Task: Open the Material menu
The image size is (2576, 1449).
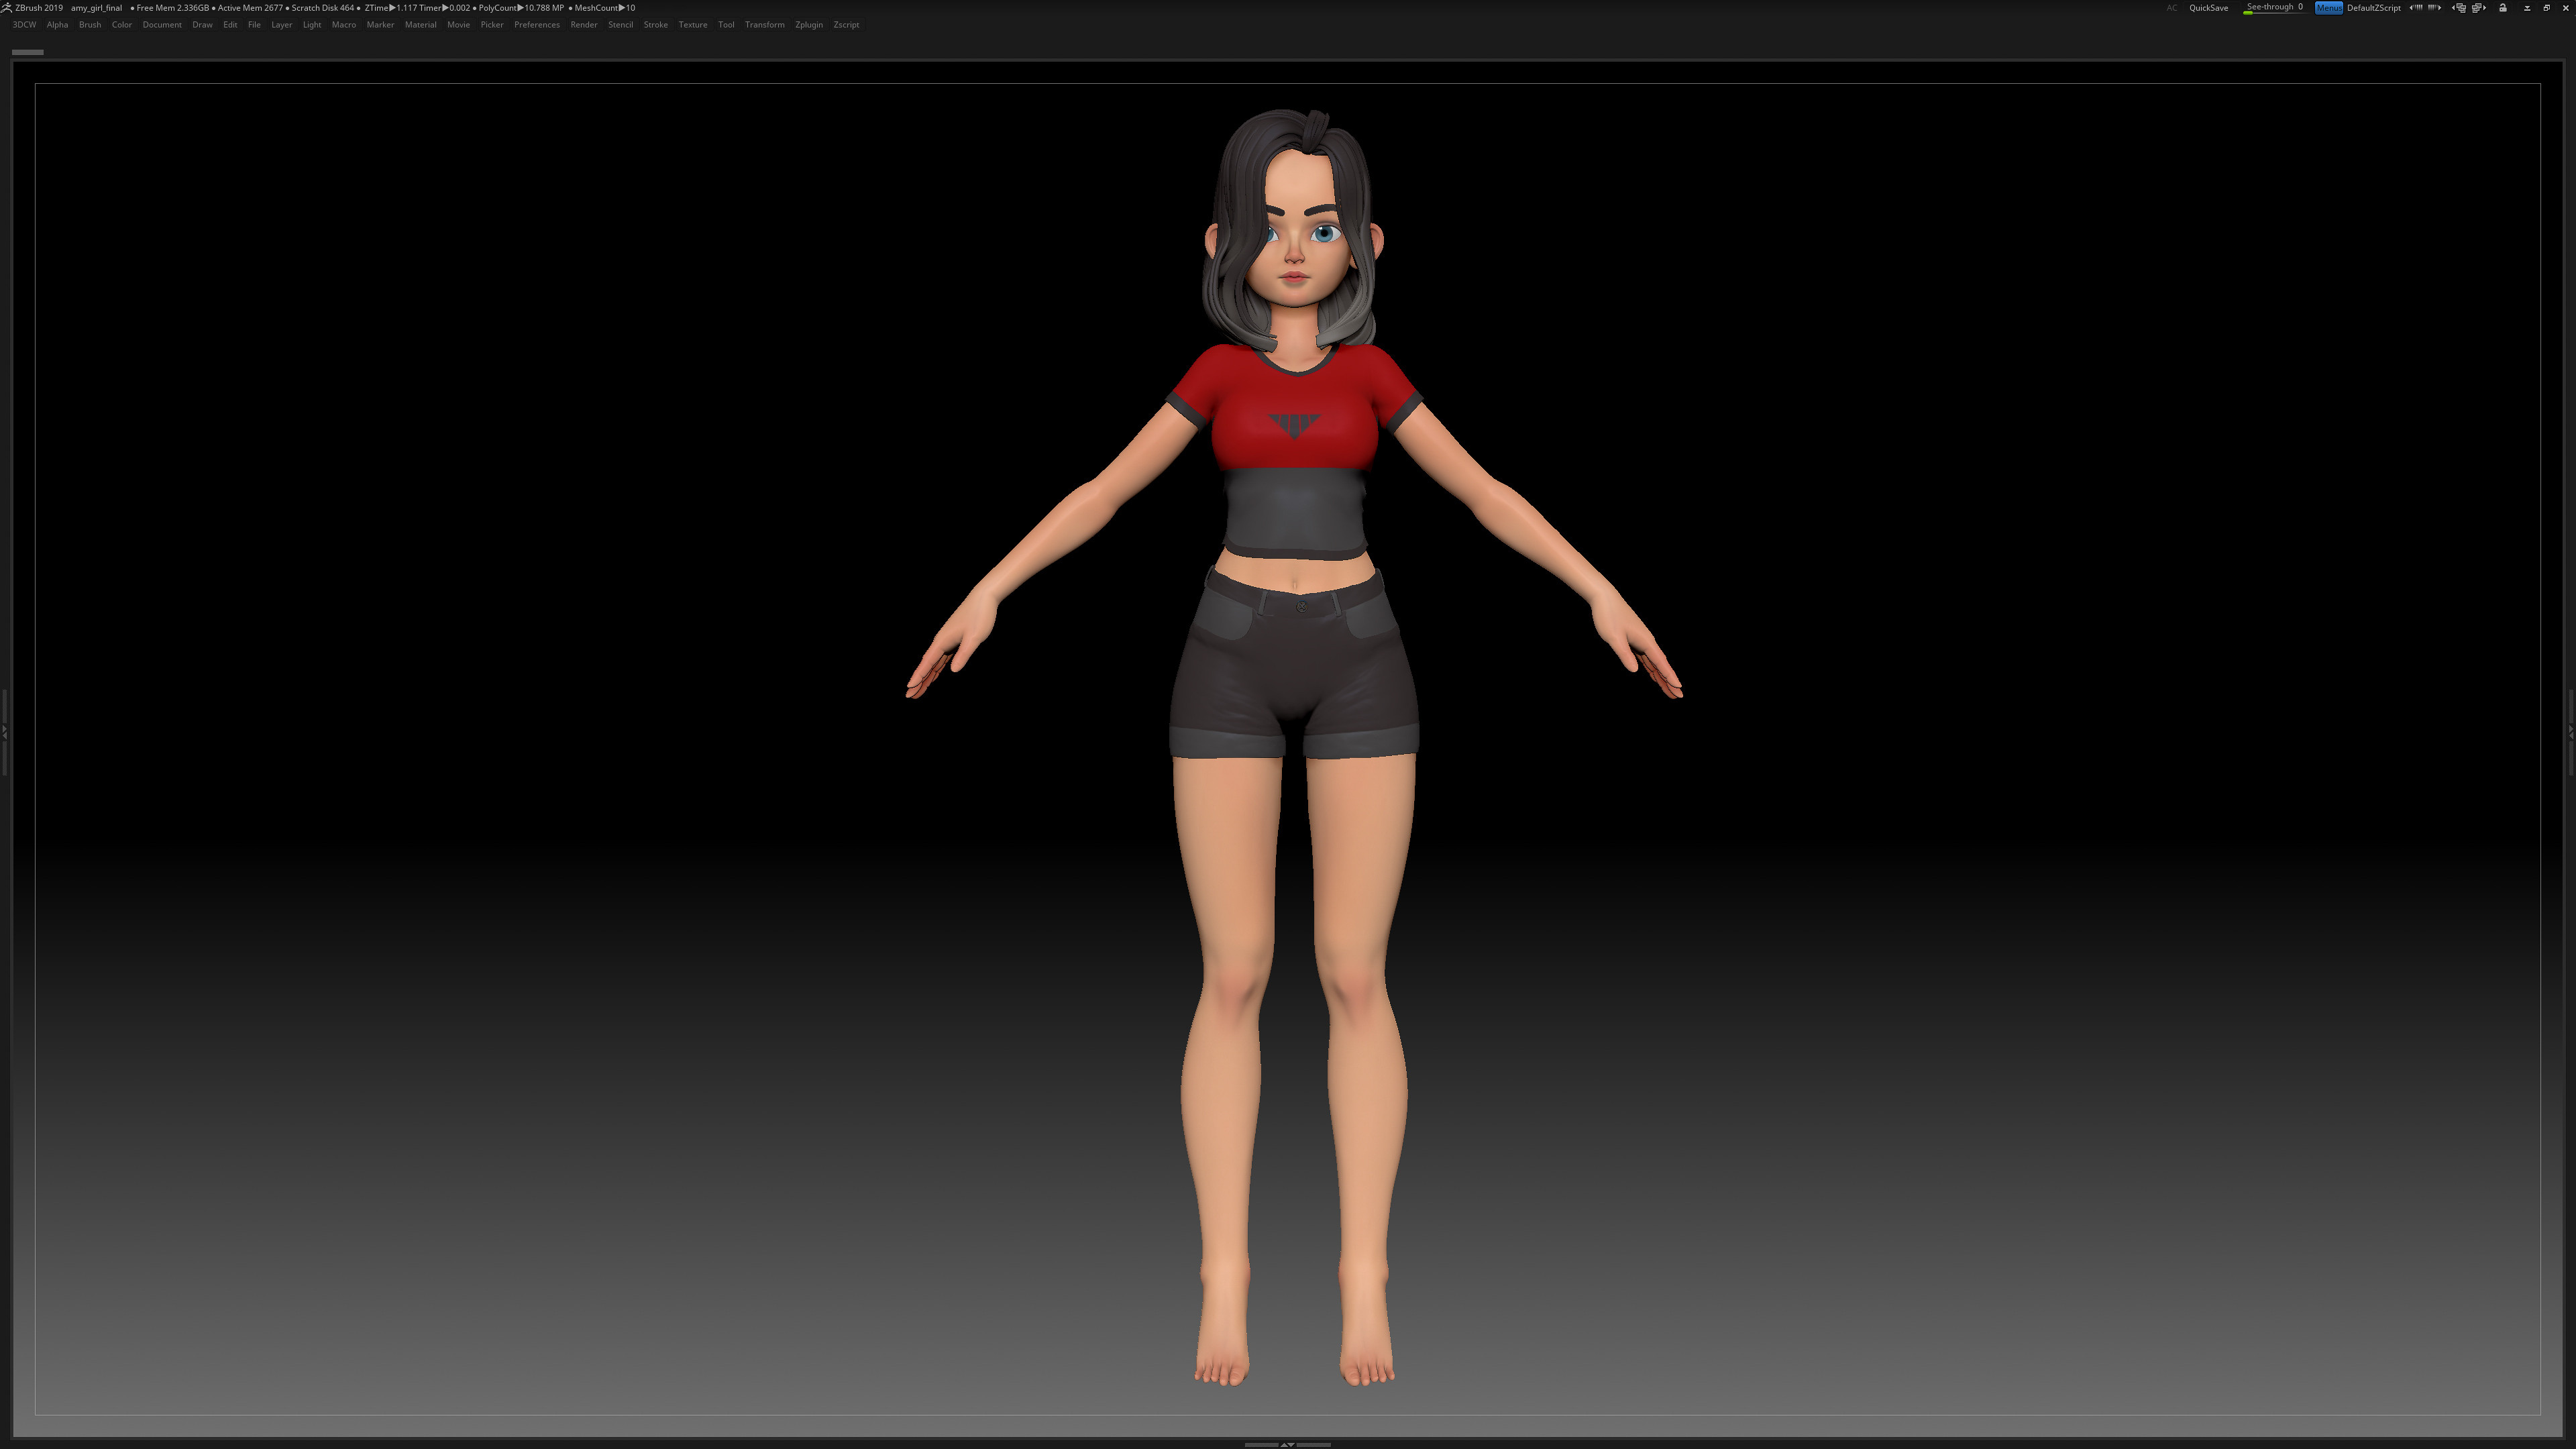Action: 420,25
